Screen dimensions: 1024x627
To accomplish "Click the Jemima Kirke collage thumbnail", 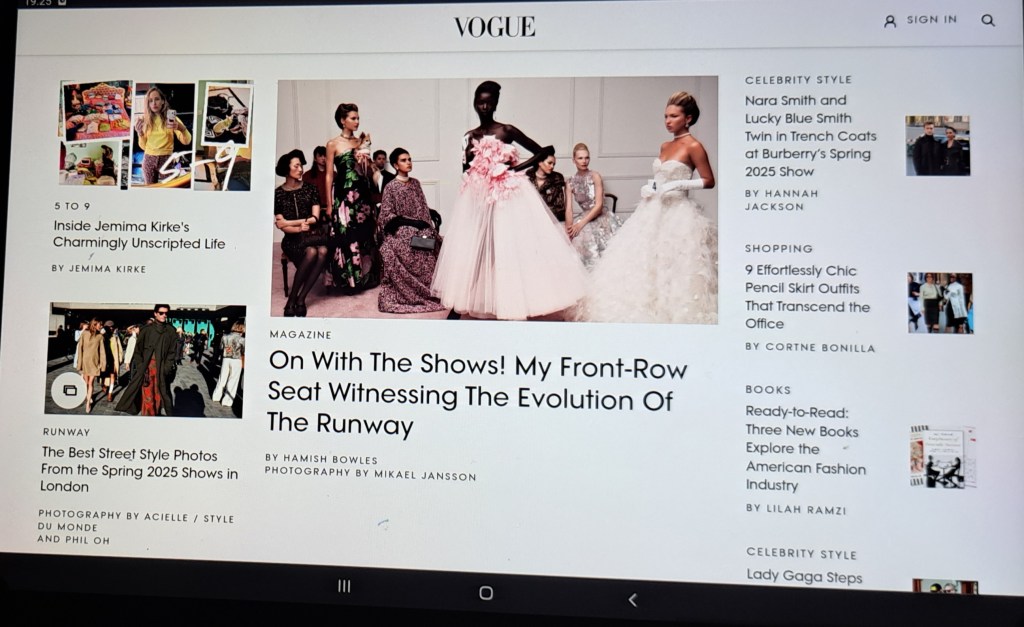I will 156,136.
